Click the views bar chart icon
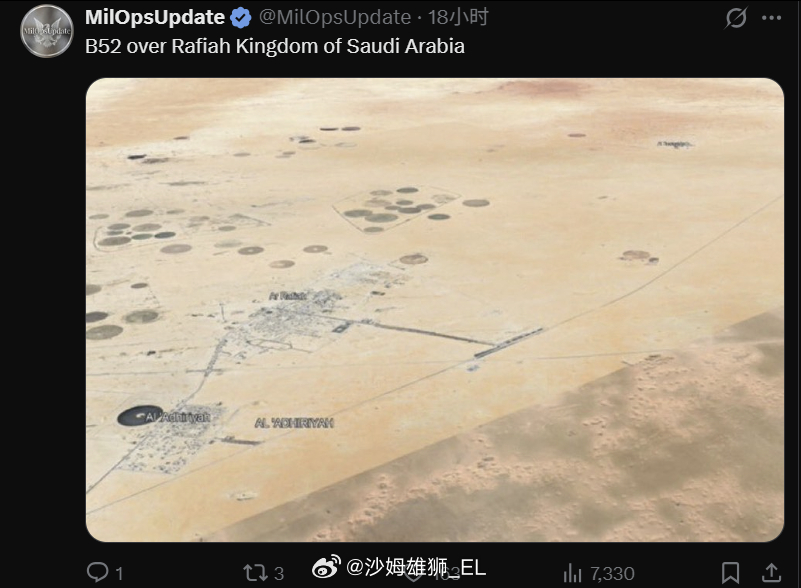 [573, 573]
